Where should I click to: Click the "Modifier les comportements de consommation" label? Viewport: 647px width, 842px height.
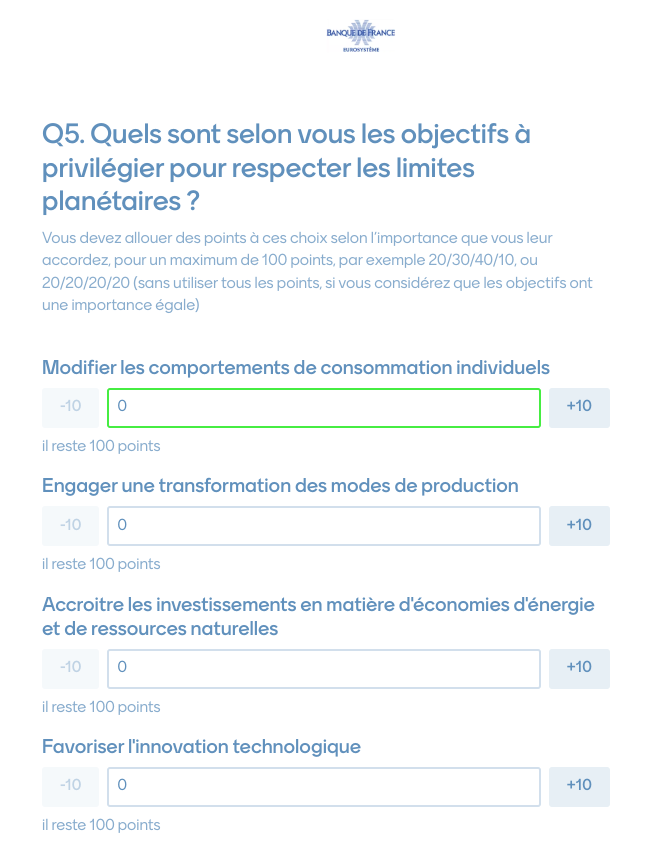(296, 367)
